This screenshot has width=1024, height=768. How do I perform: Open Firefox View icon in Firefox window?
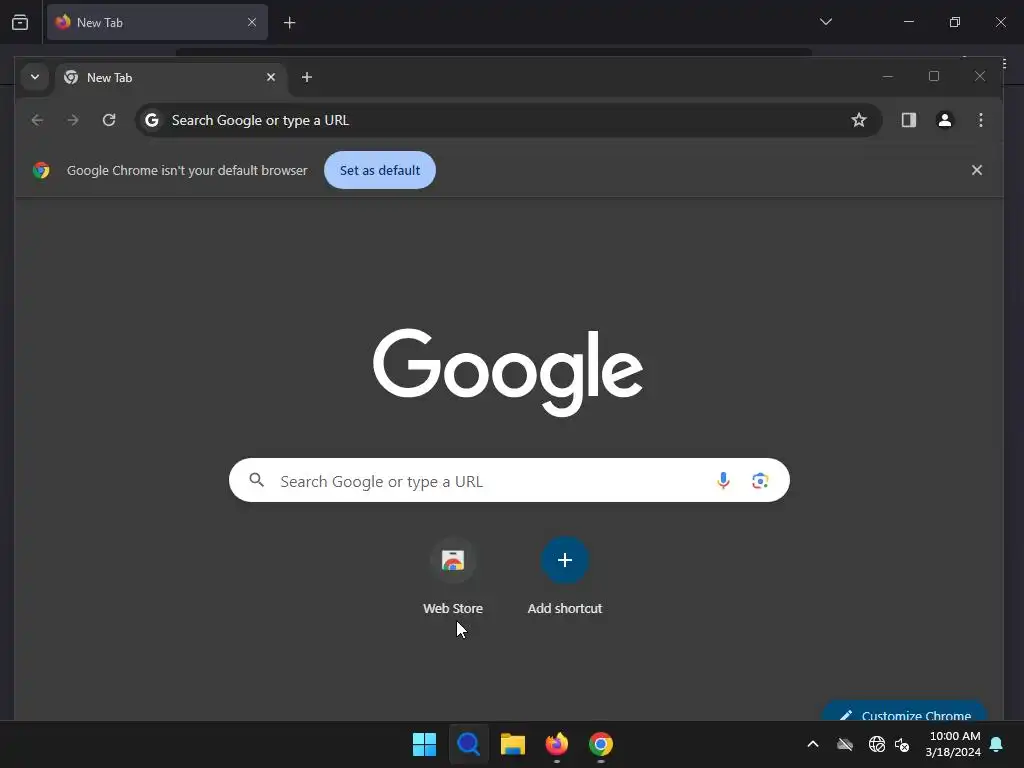[x=20, y=23]
